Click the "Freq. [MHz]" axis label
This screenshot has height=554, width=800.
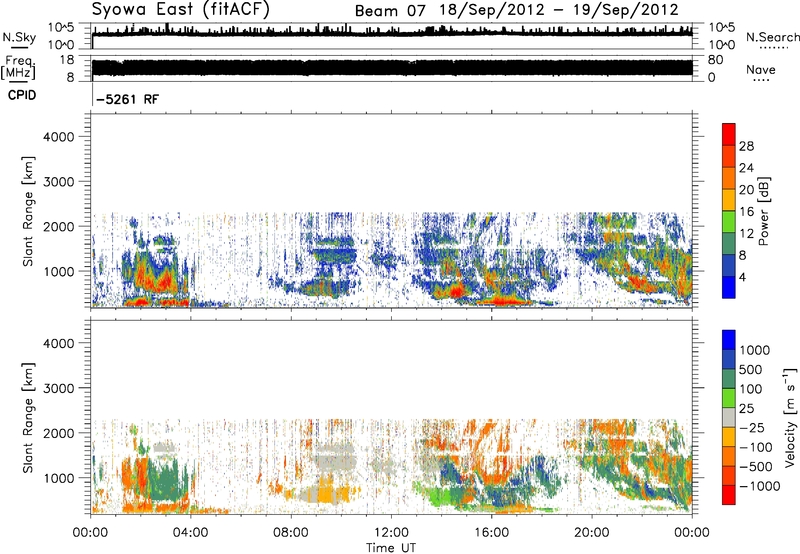(x=19, y=67)
